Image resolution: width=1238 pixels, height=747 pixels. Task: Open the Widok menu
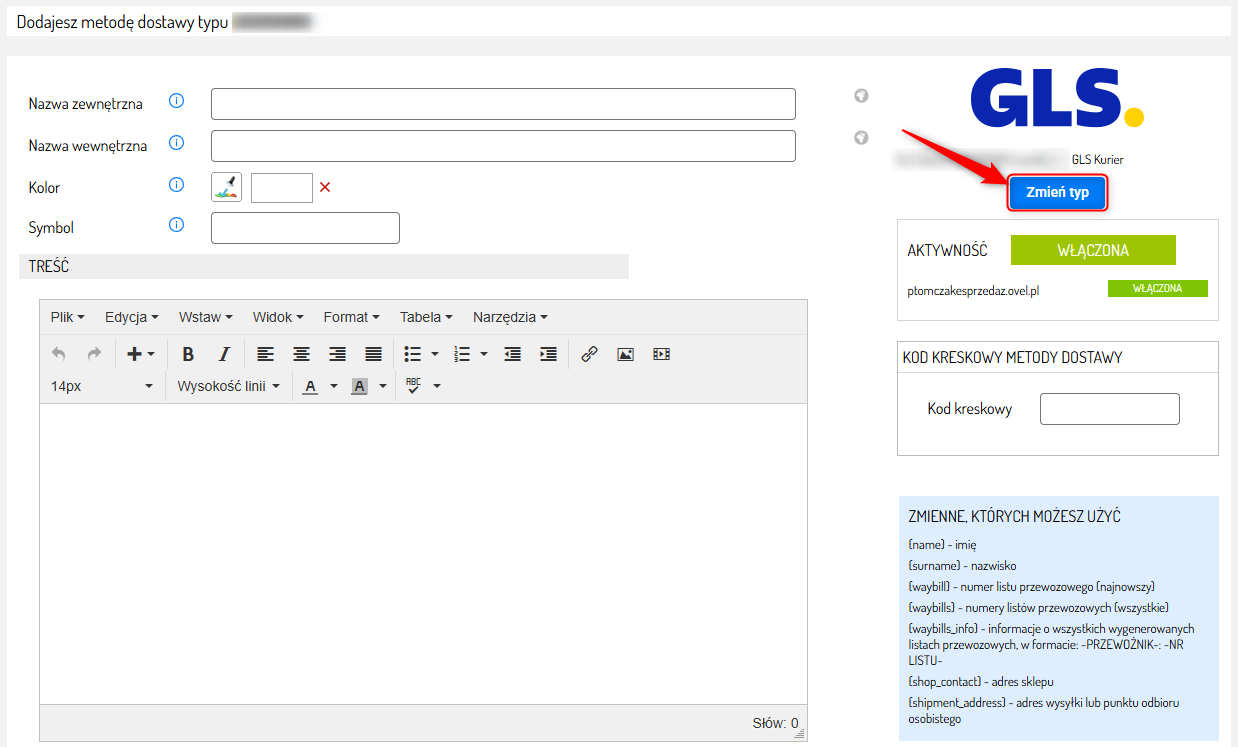278,317
